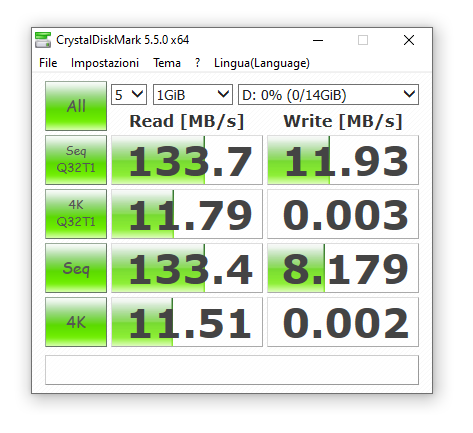Select the 4K Q32T1 read value 11.79

[x=187, y=214]
